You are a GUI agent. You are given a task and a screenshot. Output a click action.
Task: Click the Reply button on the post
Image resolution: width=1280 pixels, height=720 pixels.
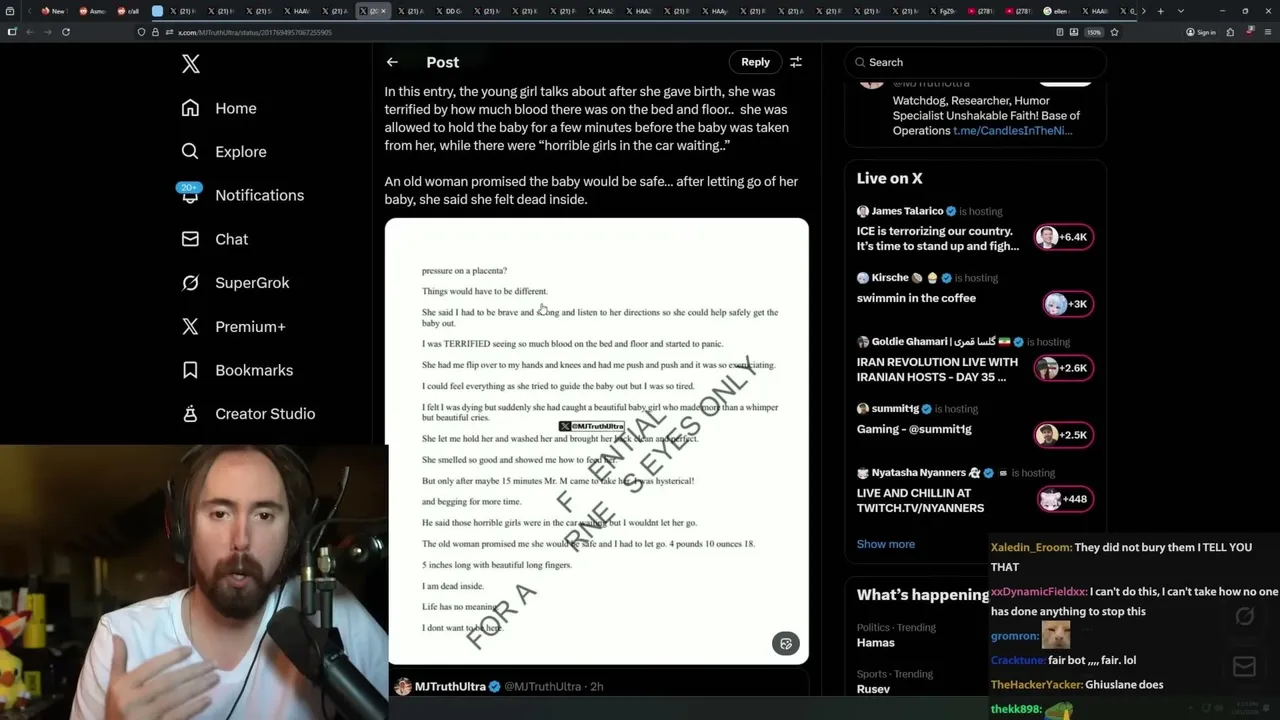point(755,62)
